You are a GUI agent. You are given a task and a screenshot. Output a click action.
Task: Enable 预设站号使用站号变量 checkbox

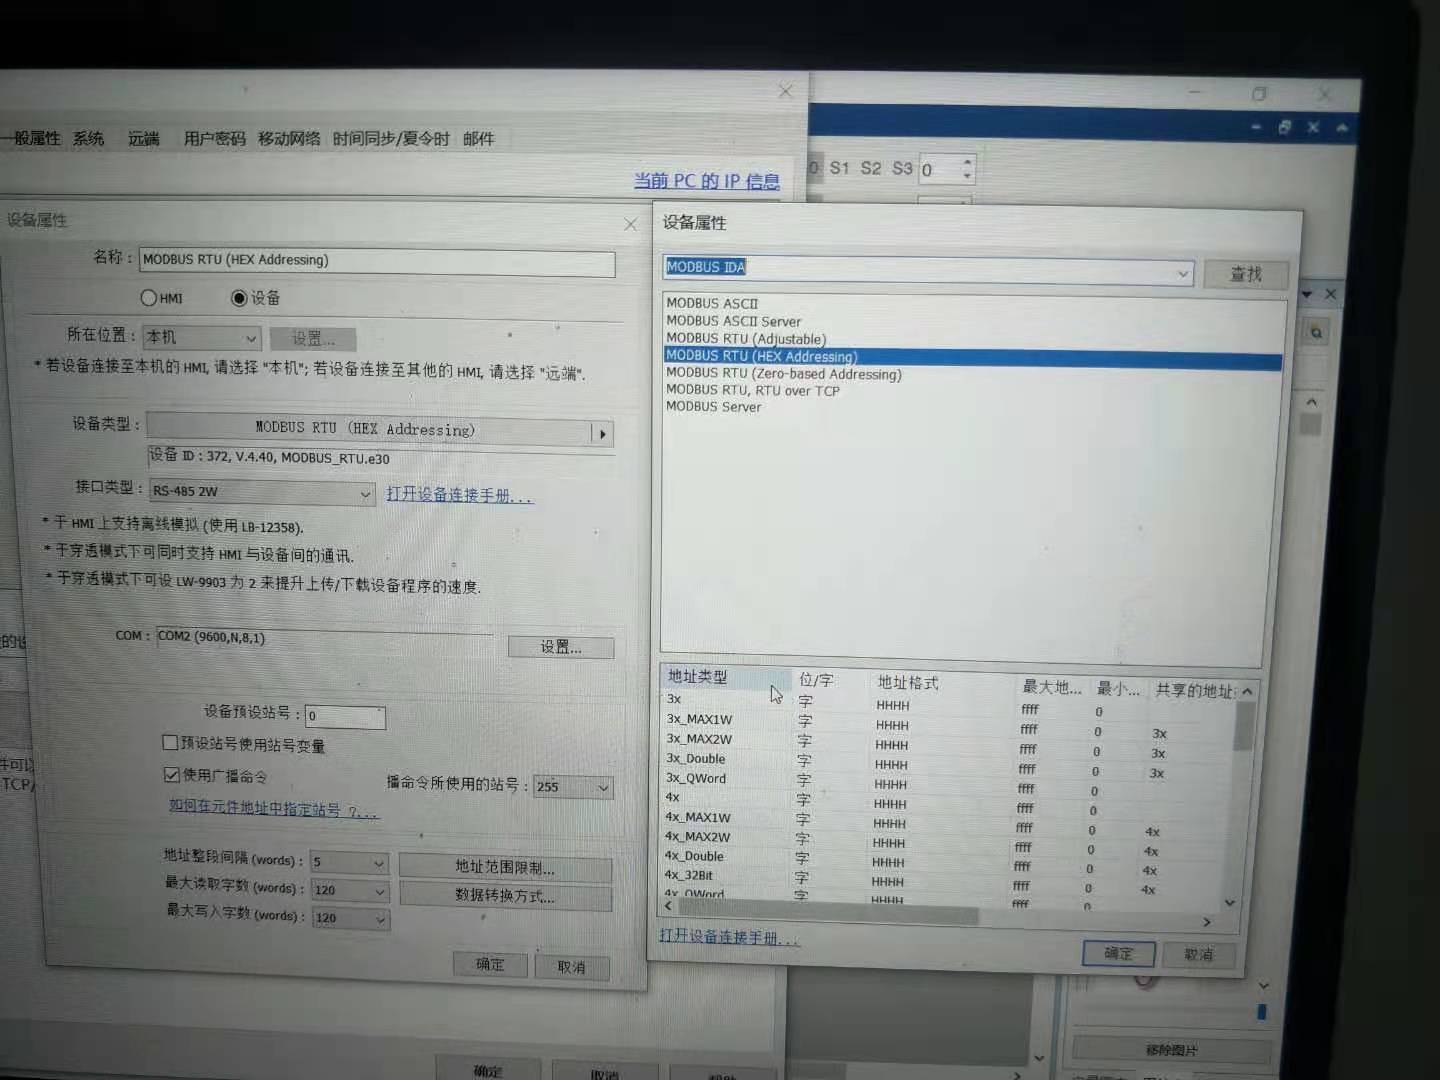pos(170,743)
